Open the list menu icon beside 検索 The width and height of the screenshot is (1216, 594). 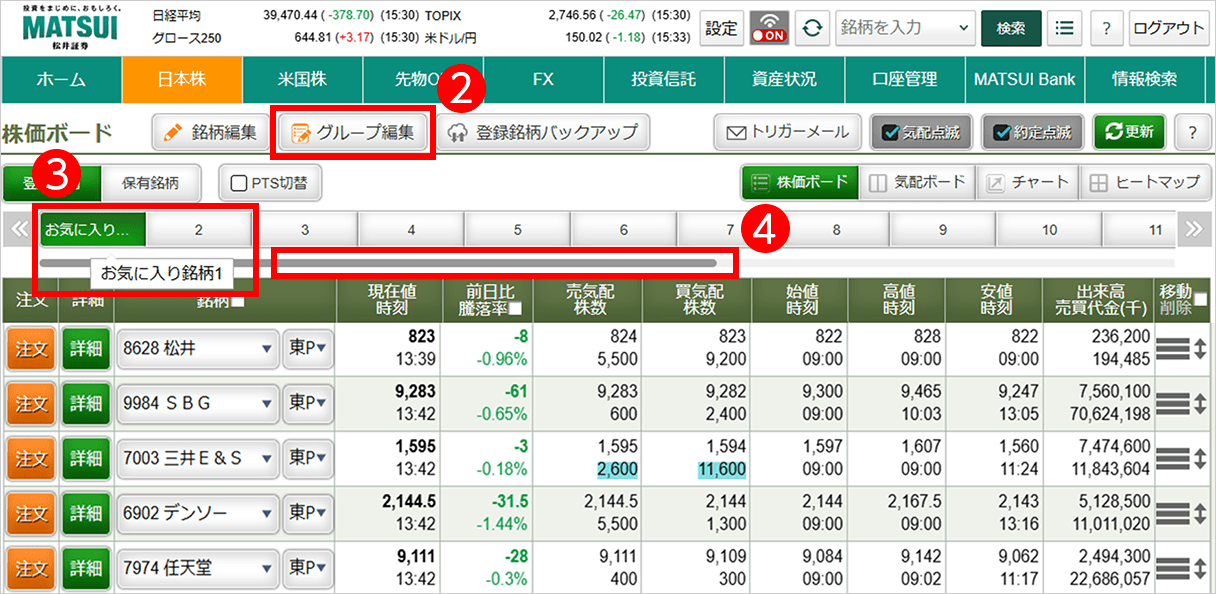[x=1066, y=28]
